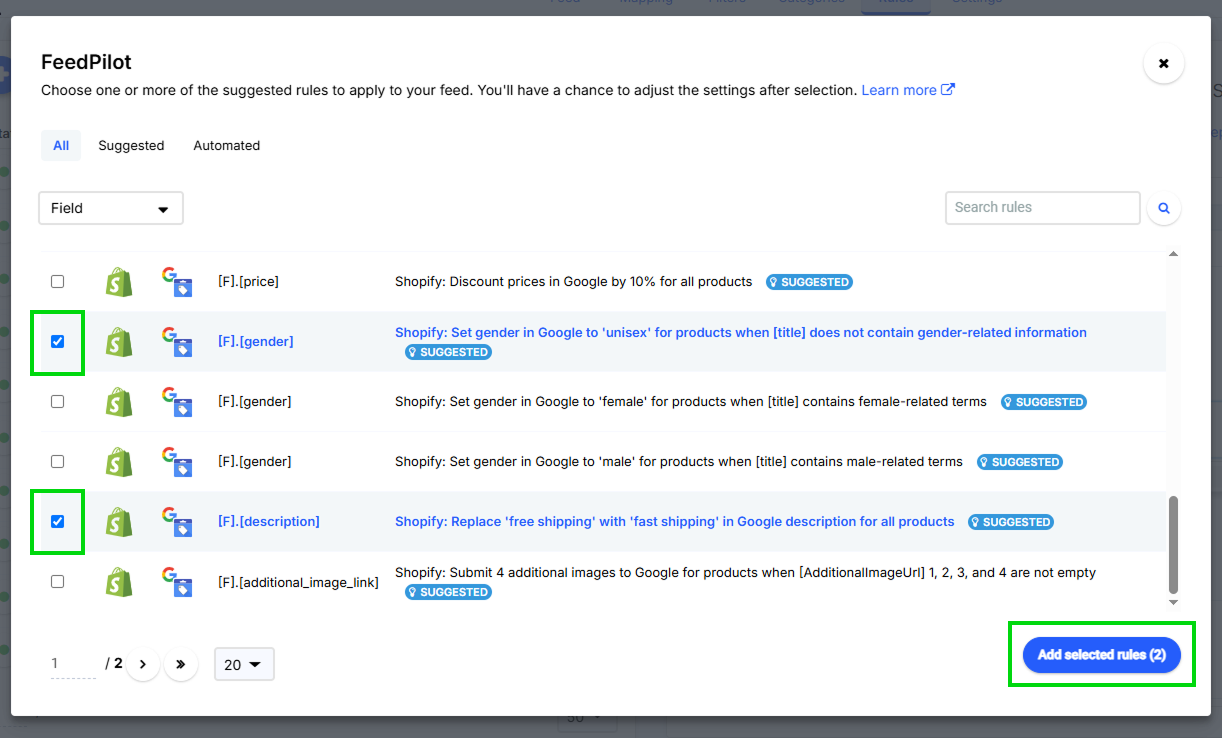Uncheck the 'free shipping' description rule
Screen dimensions: 1222x738
point(57,521)
